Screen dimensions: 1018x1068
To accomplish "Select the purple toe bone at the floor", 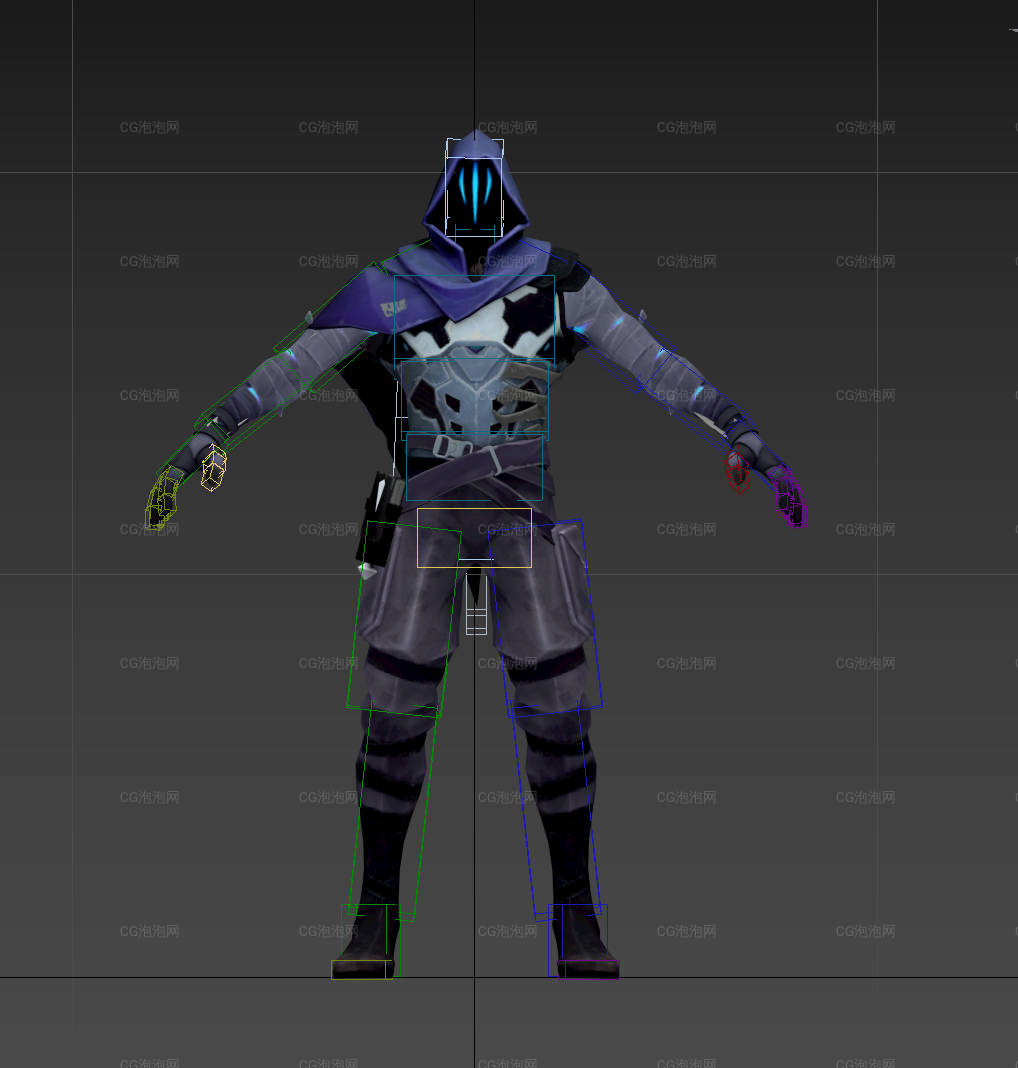I will point(588,969).
